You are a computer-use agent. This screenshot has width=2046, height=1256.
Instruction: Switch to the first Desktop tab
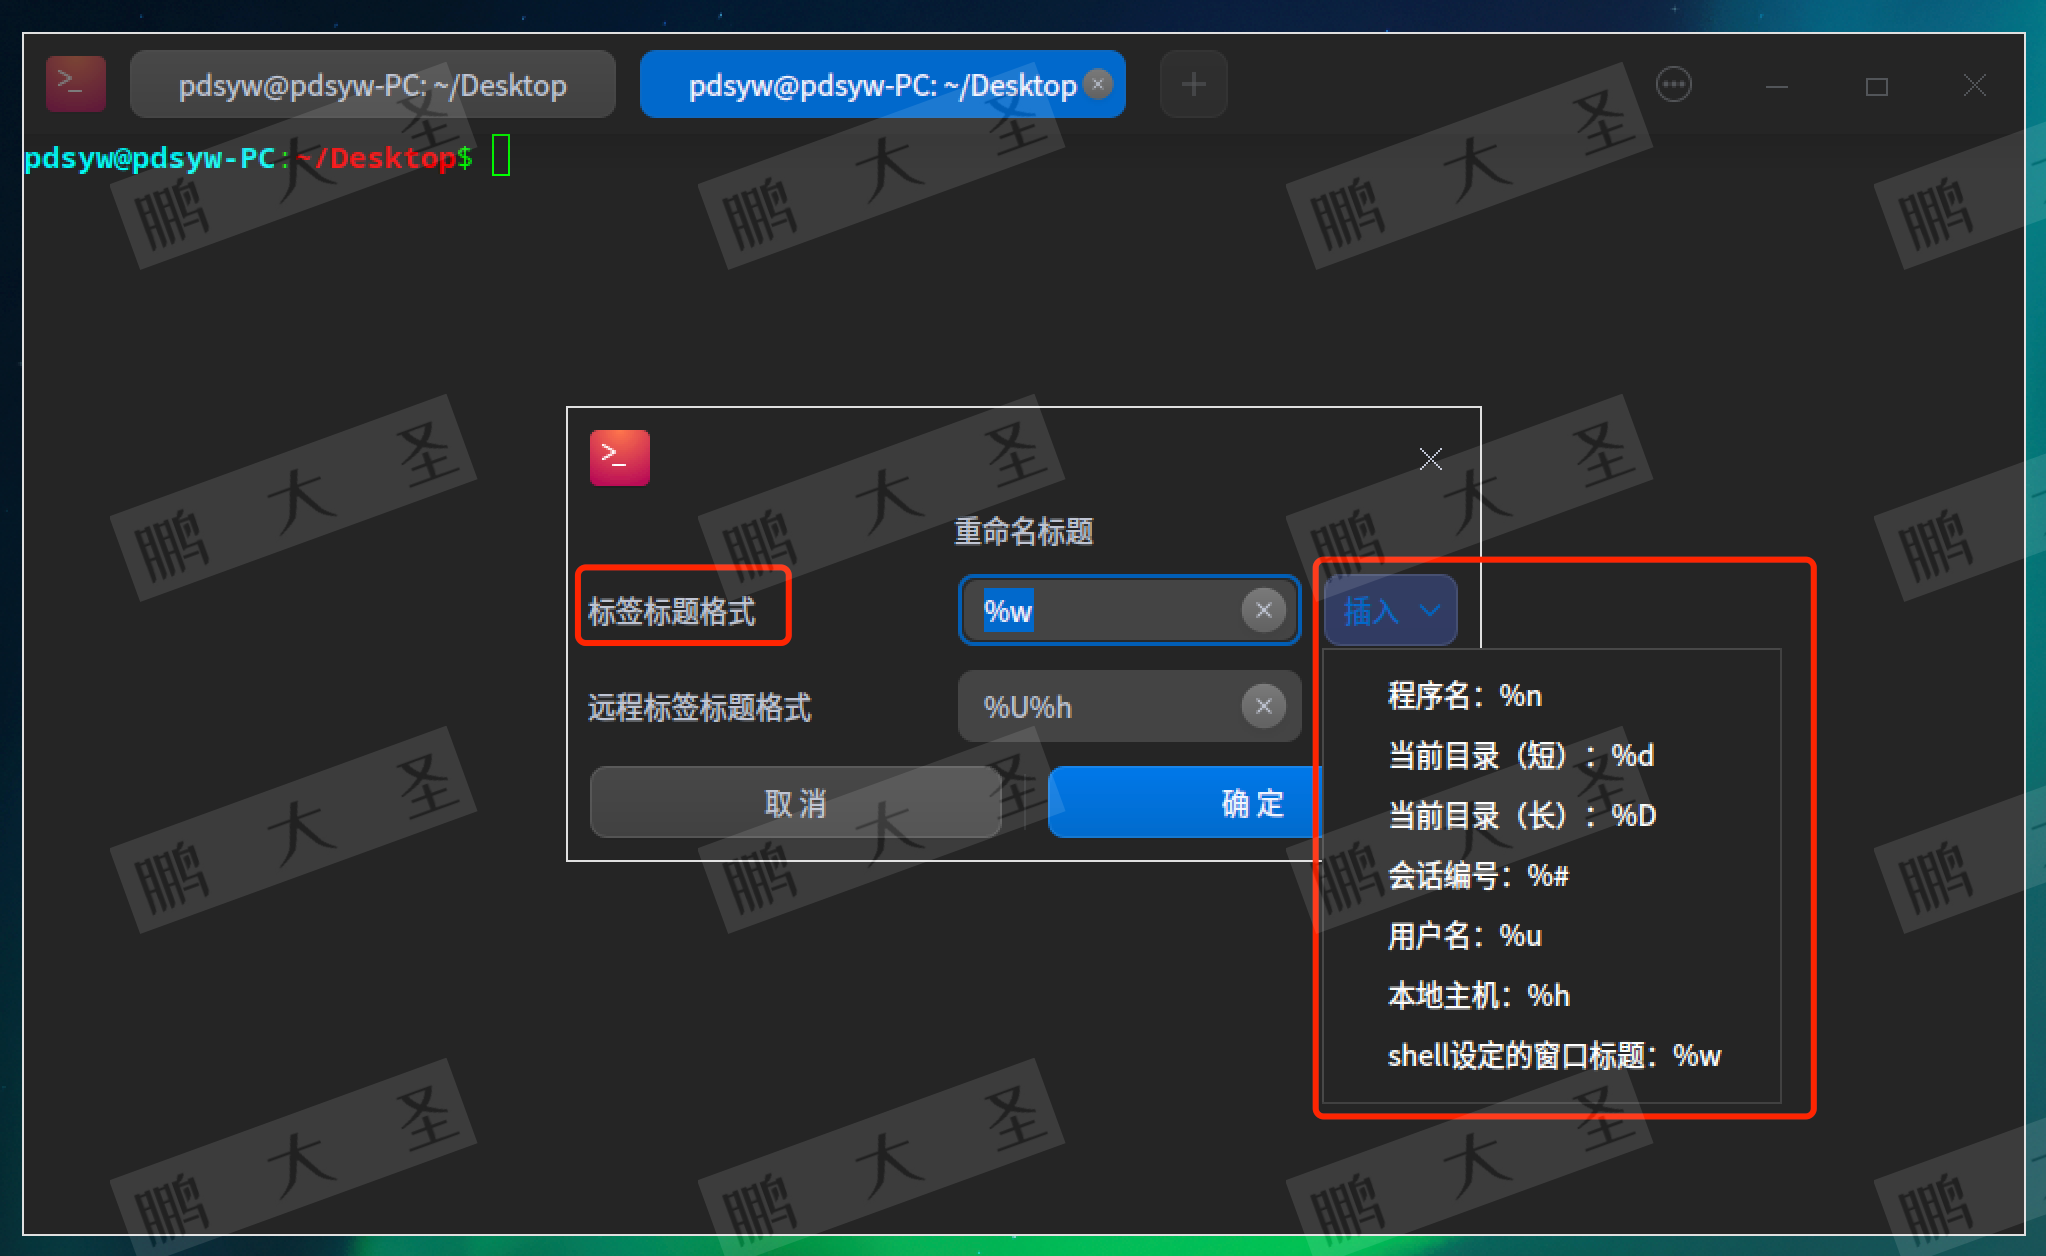tap(372, 85)
